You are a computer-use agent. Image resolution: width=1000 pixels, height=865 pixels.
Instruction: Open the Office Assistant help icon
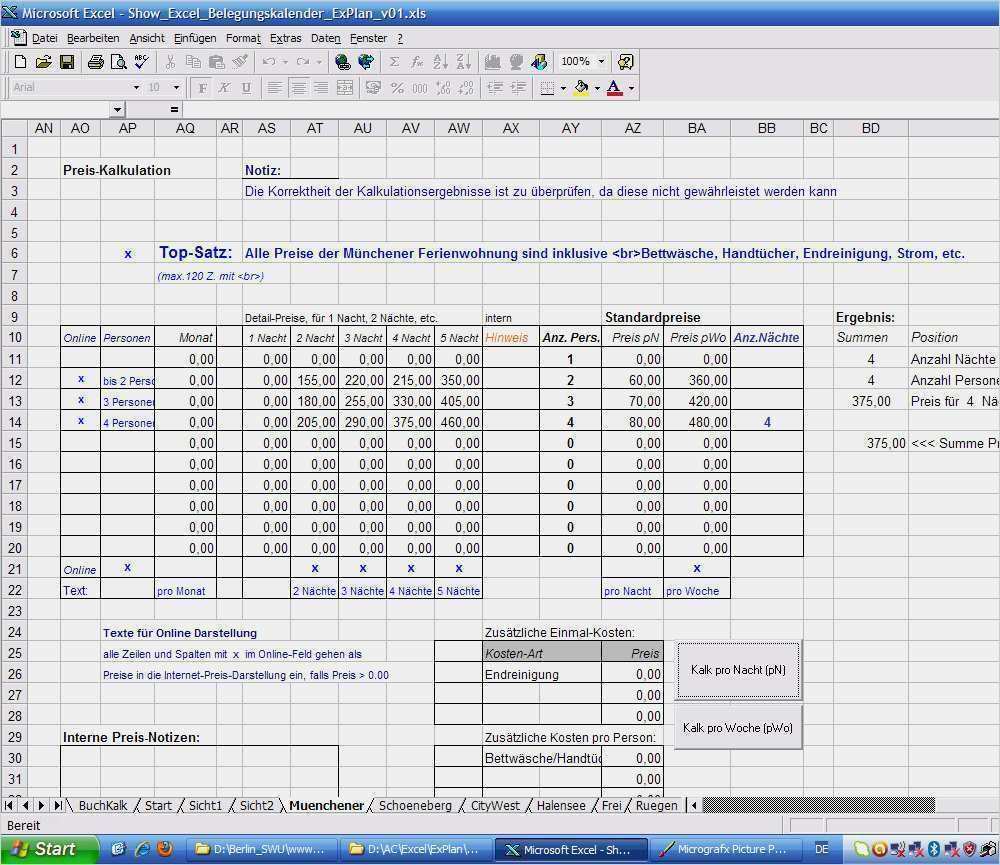[x=625, y=62]
